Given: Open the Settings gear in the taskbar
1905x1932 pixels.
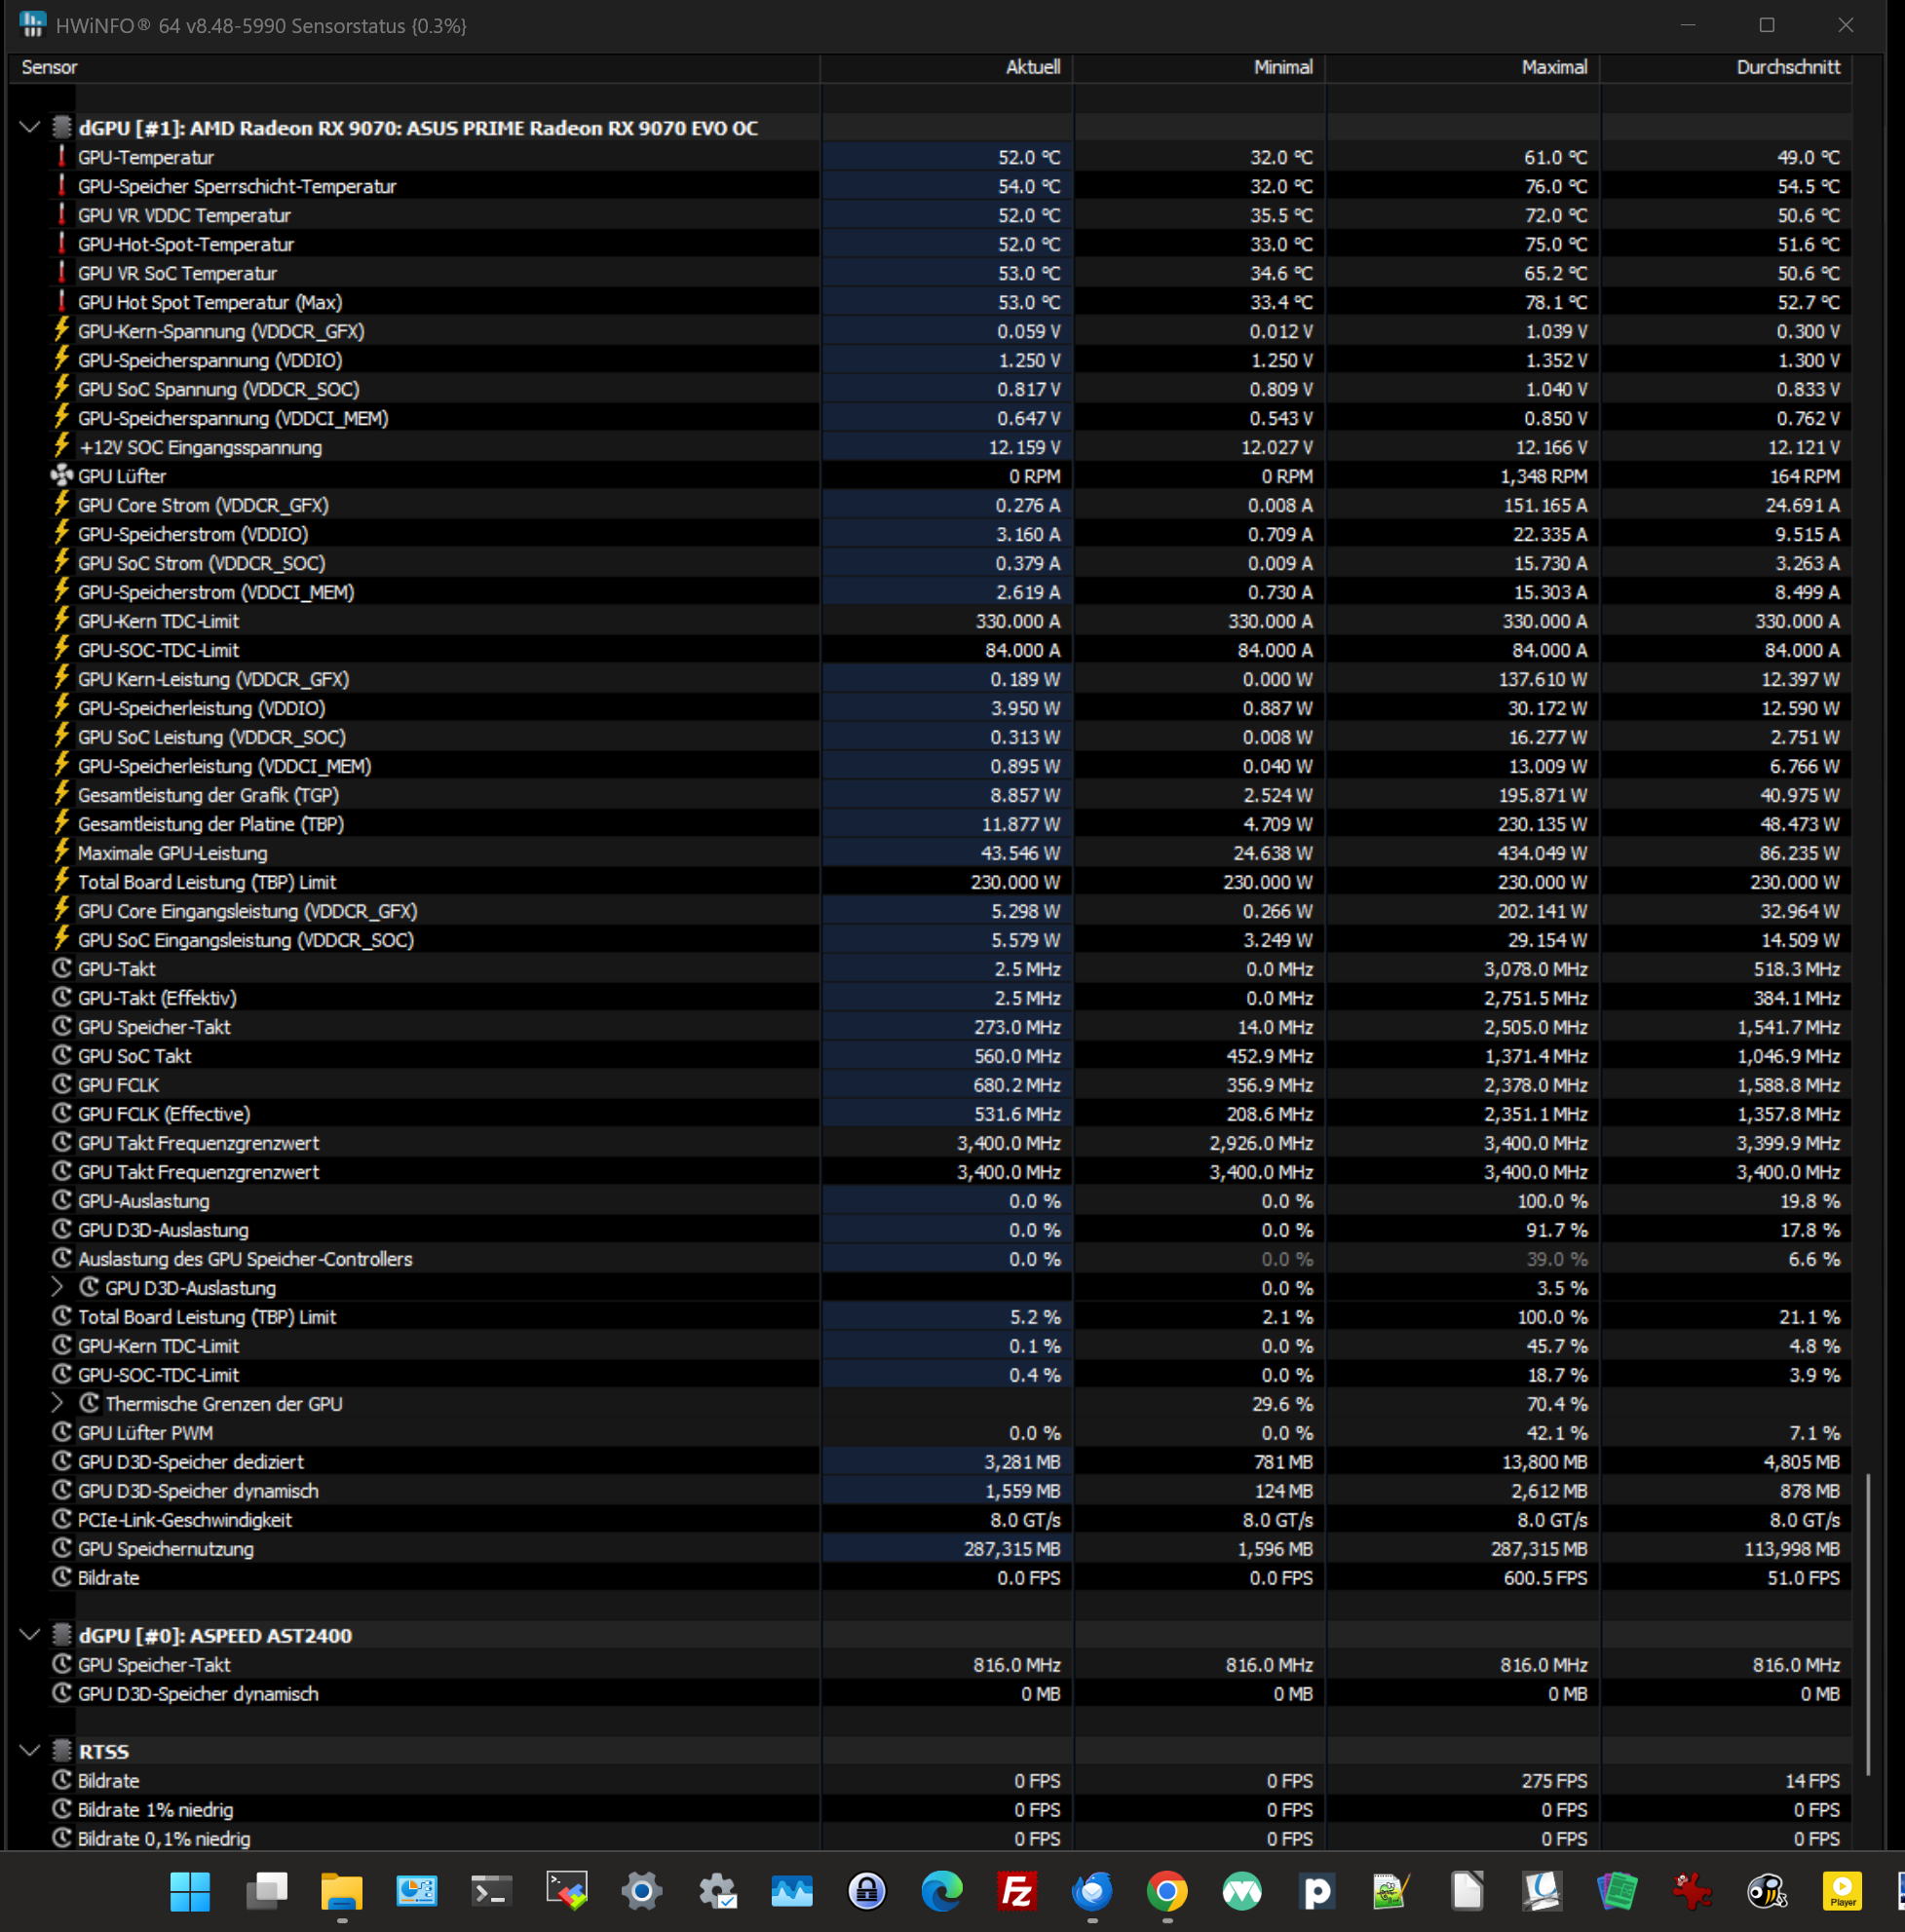Looking at the screenshot, I should tap(642, 1891).
